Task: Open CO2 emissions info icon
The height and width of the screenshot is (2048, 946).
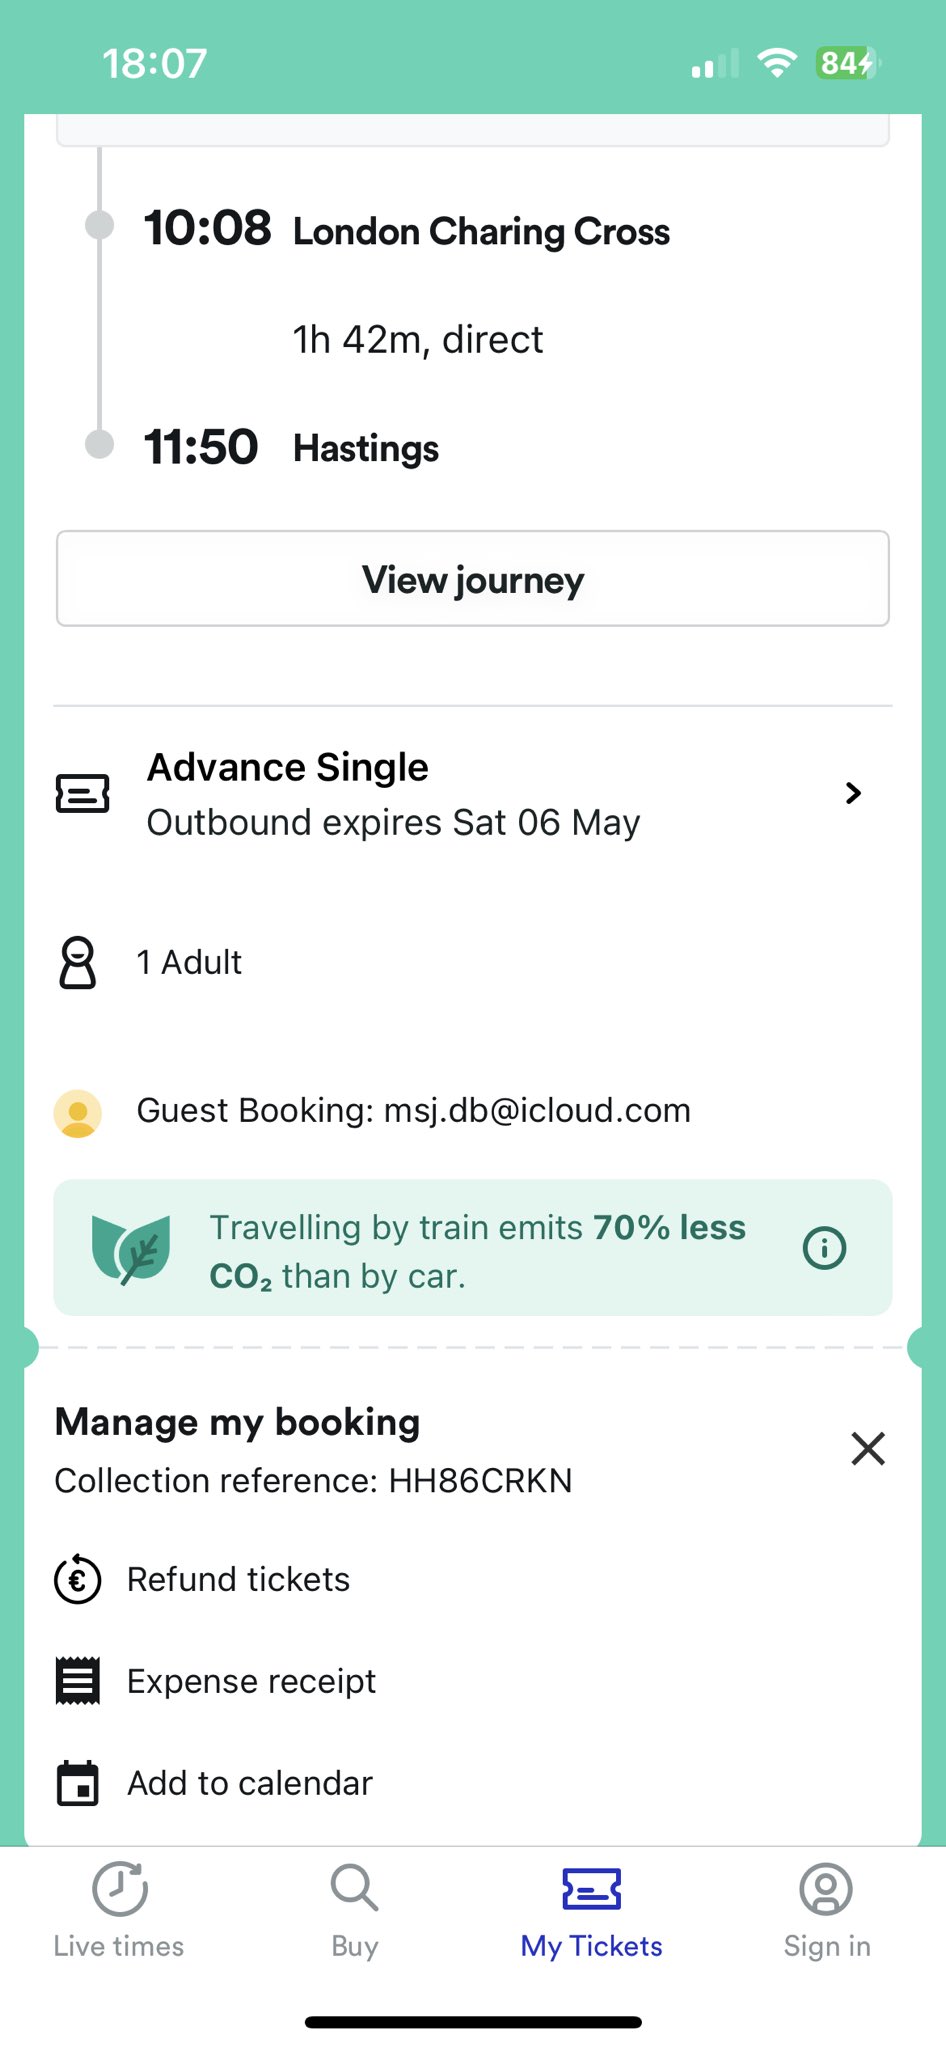Action: pyautogui.click(x=824, y=1248)
